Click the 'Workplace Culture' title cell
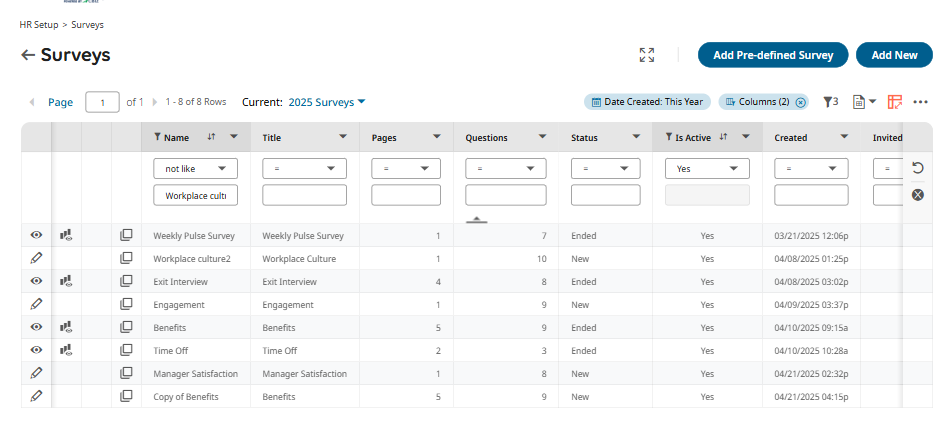The width and height of the screenshot is (952, 448). click(299, 258)
